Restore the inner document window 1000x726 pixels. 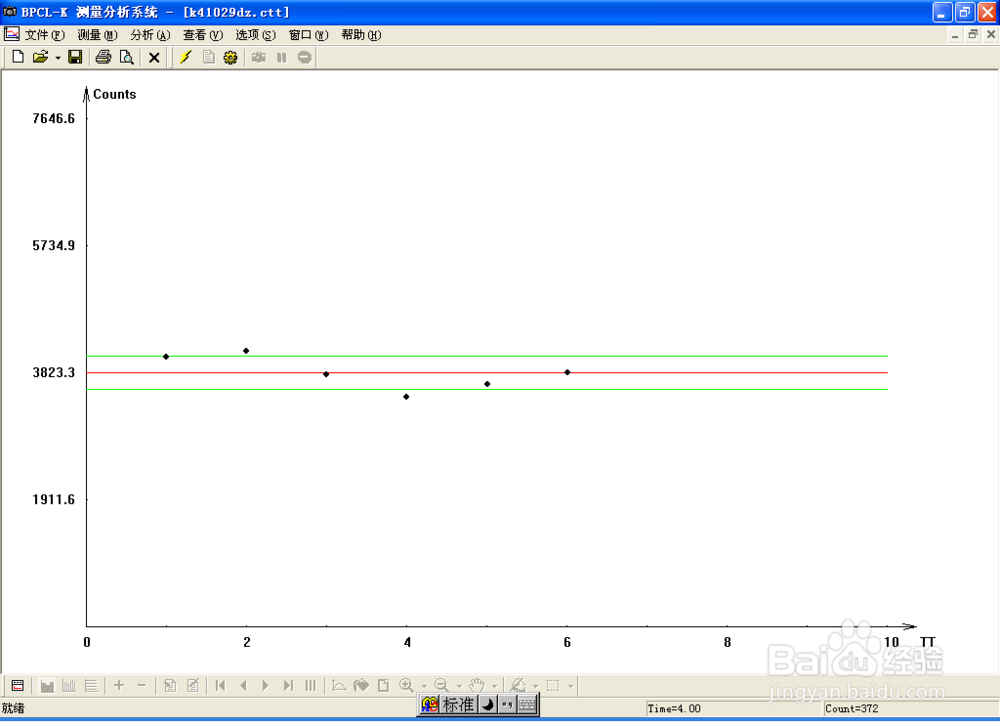click(973, 34)
